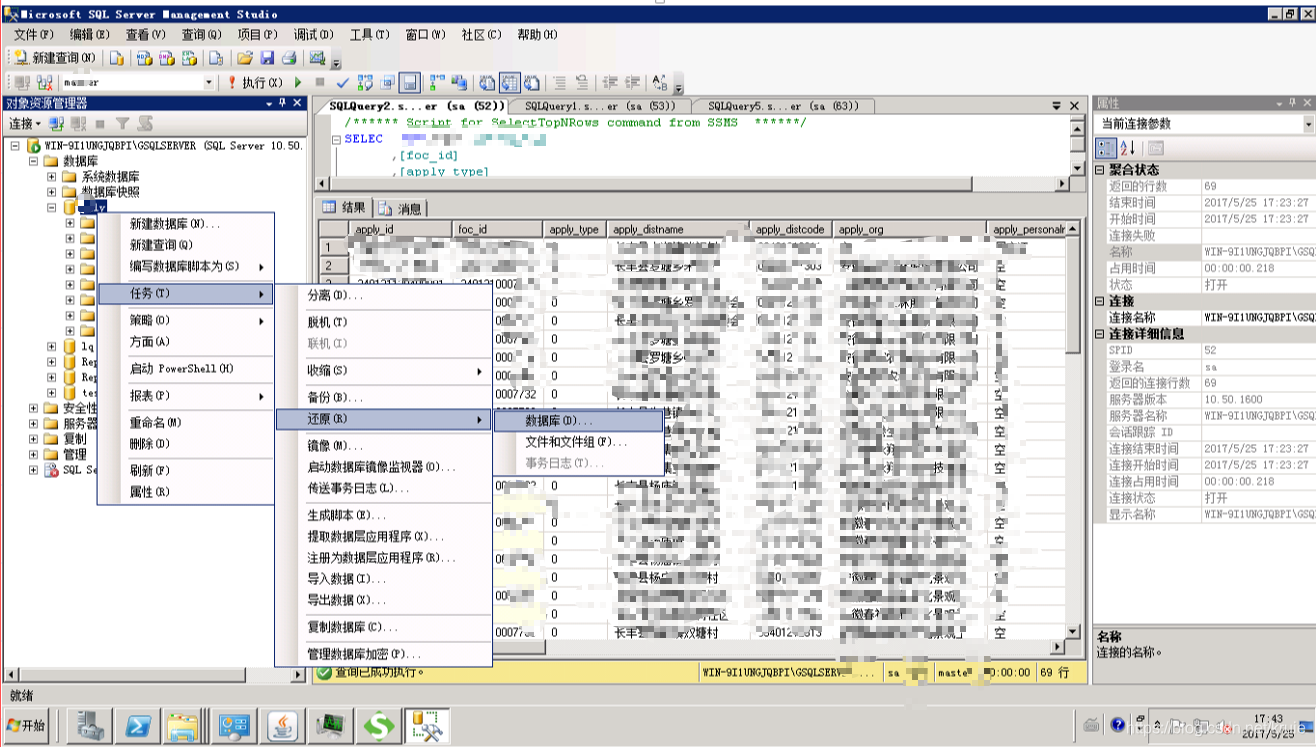Switch output to results to text
Viewport: 1316px width, 747px height.
[487, 83]
